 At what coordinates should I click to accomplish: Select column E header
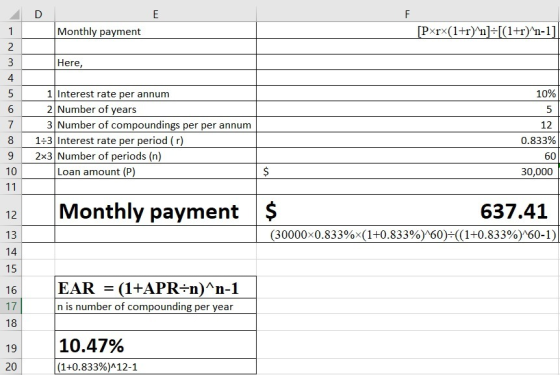[155, 14]
